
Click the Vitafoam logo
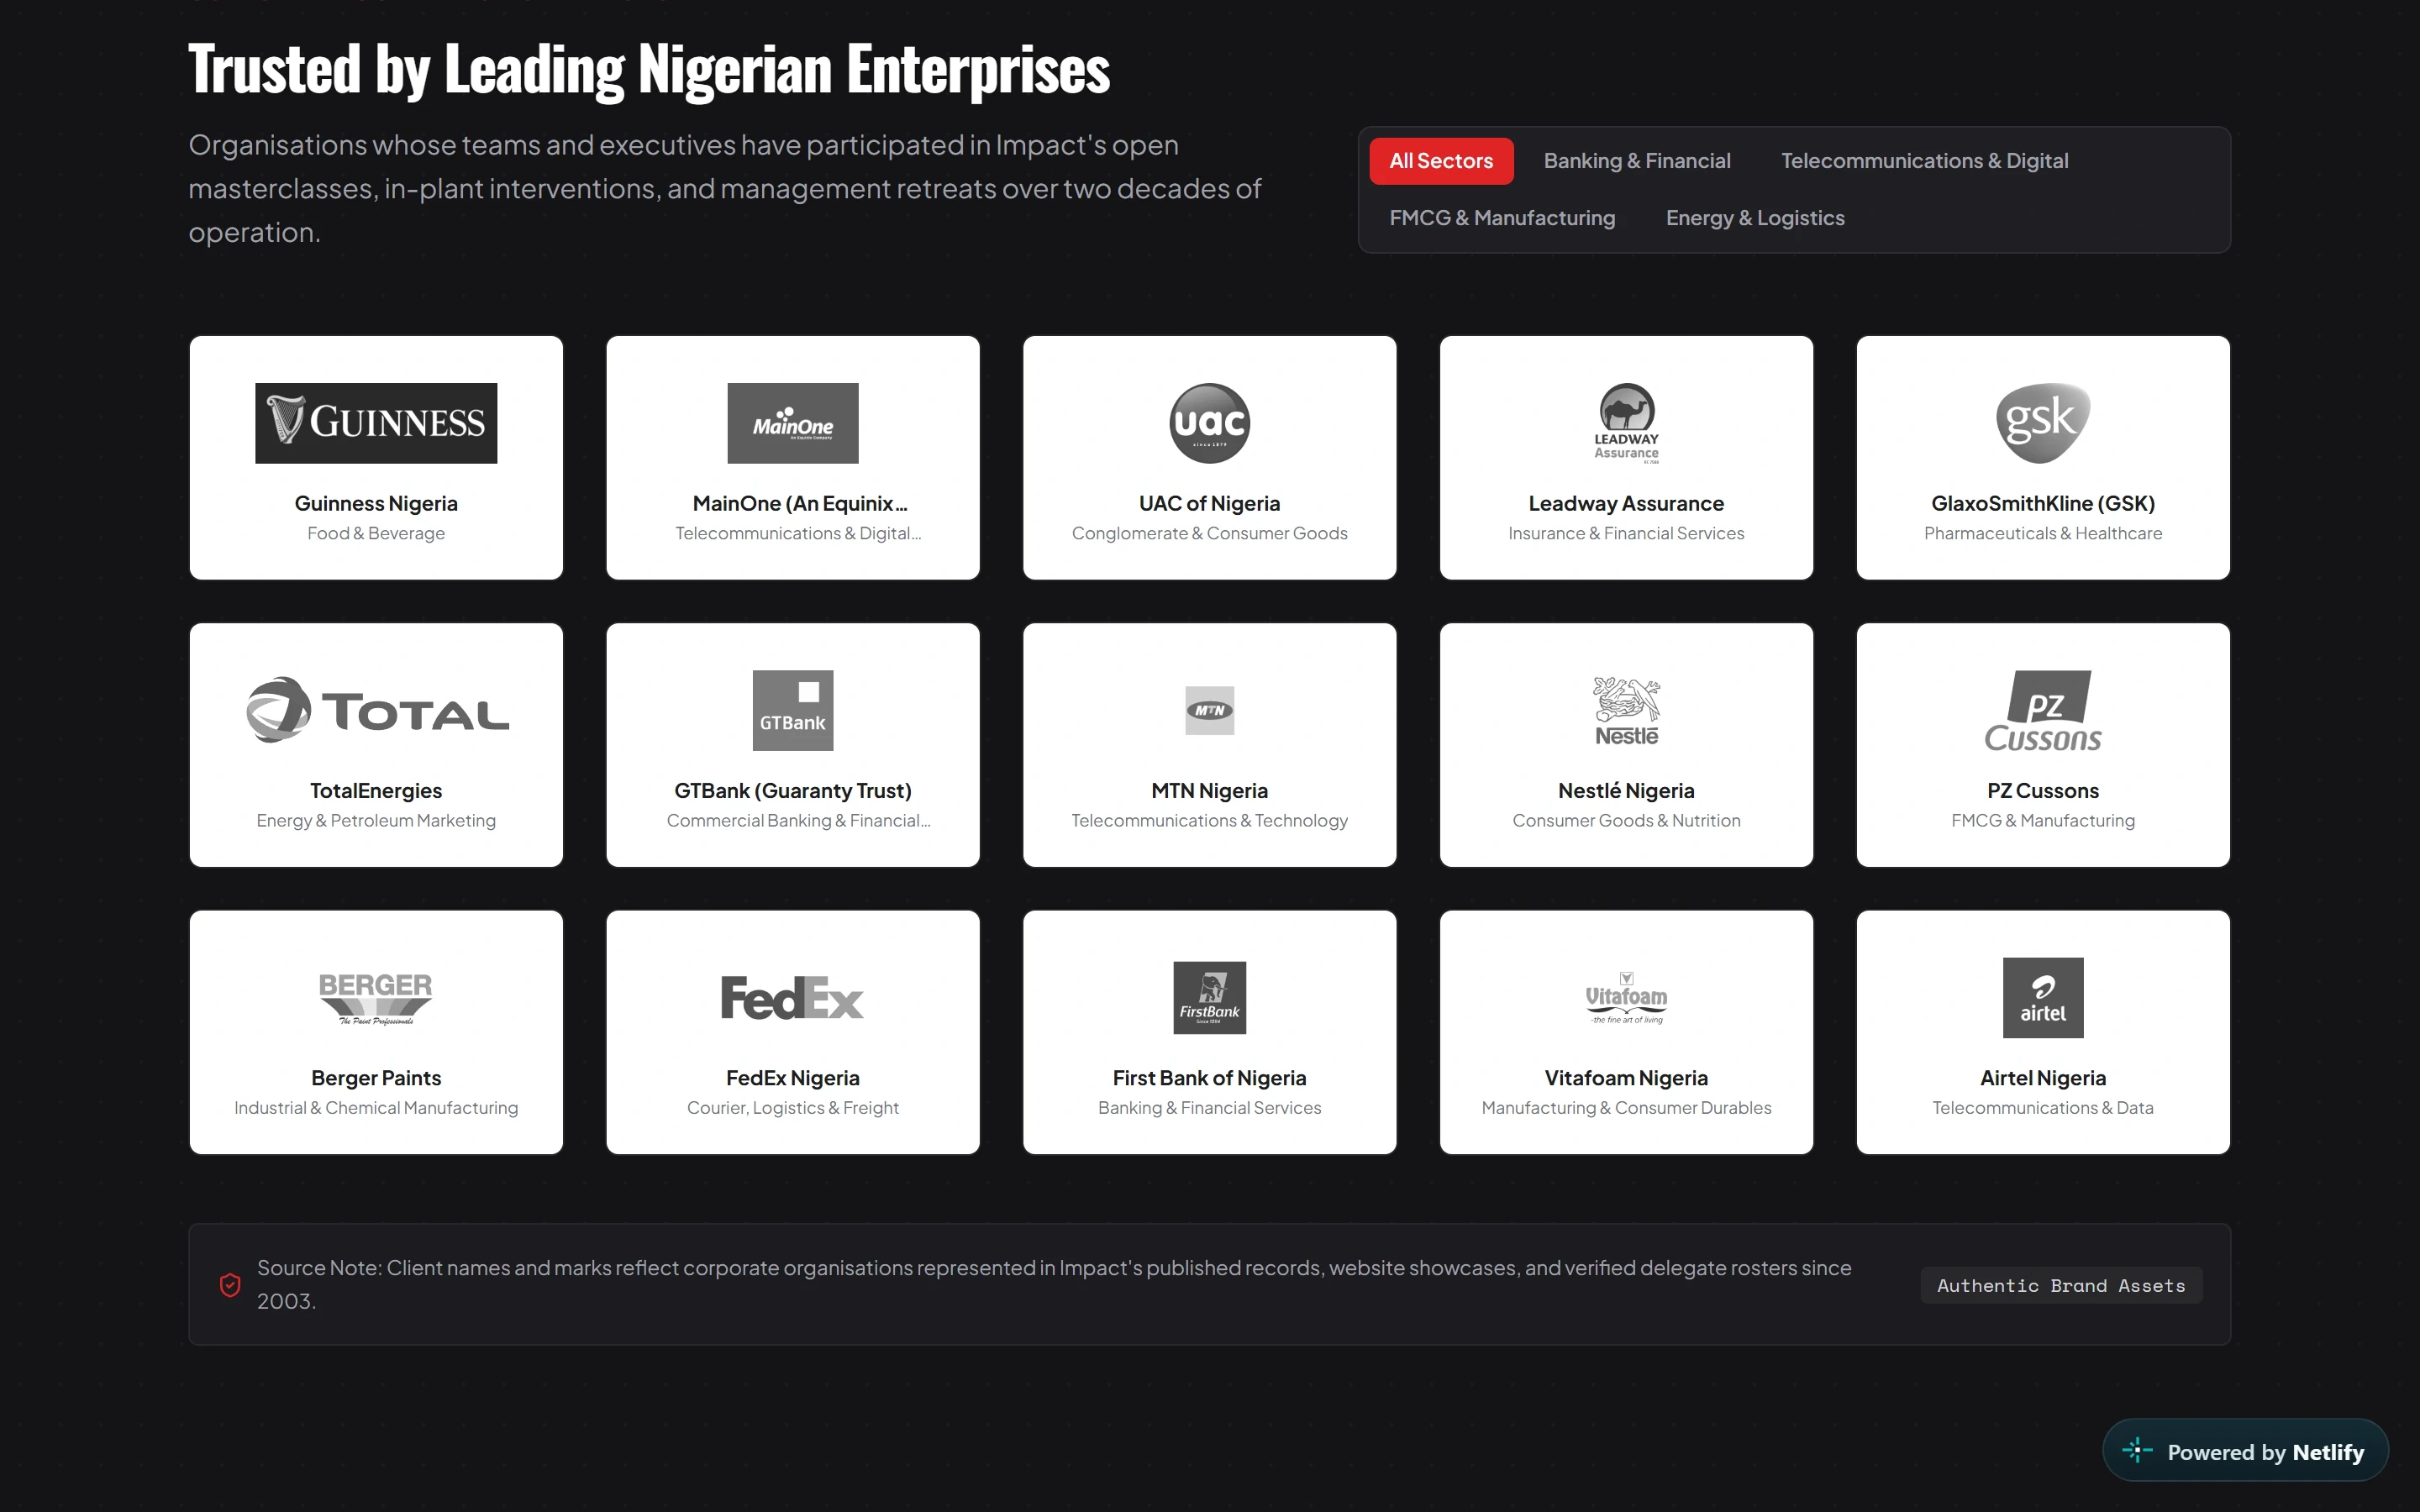(x=1626, y=998)
